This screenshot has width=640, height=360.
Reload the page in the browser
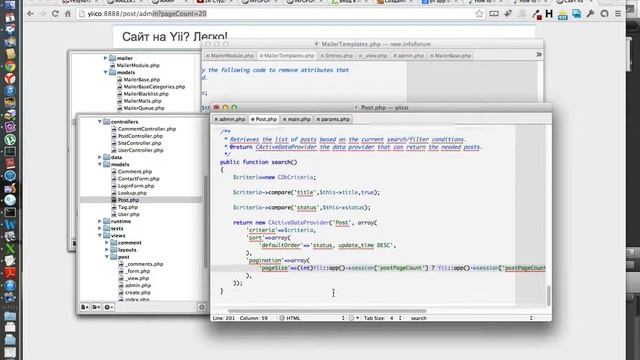click(x=55, y=14)
